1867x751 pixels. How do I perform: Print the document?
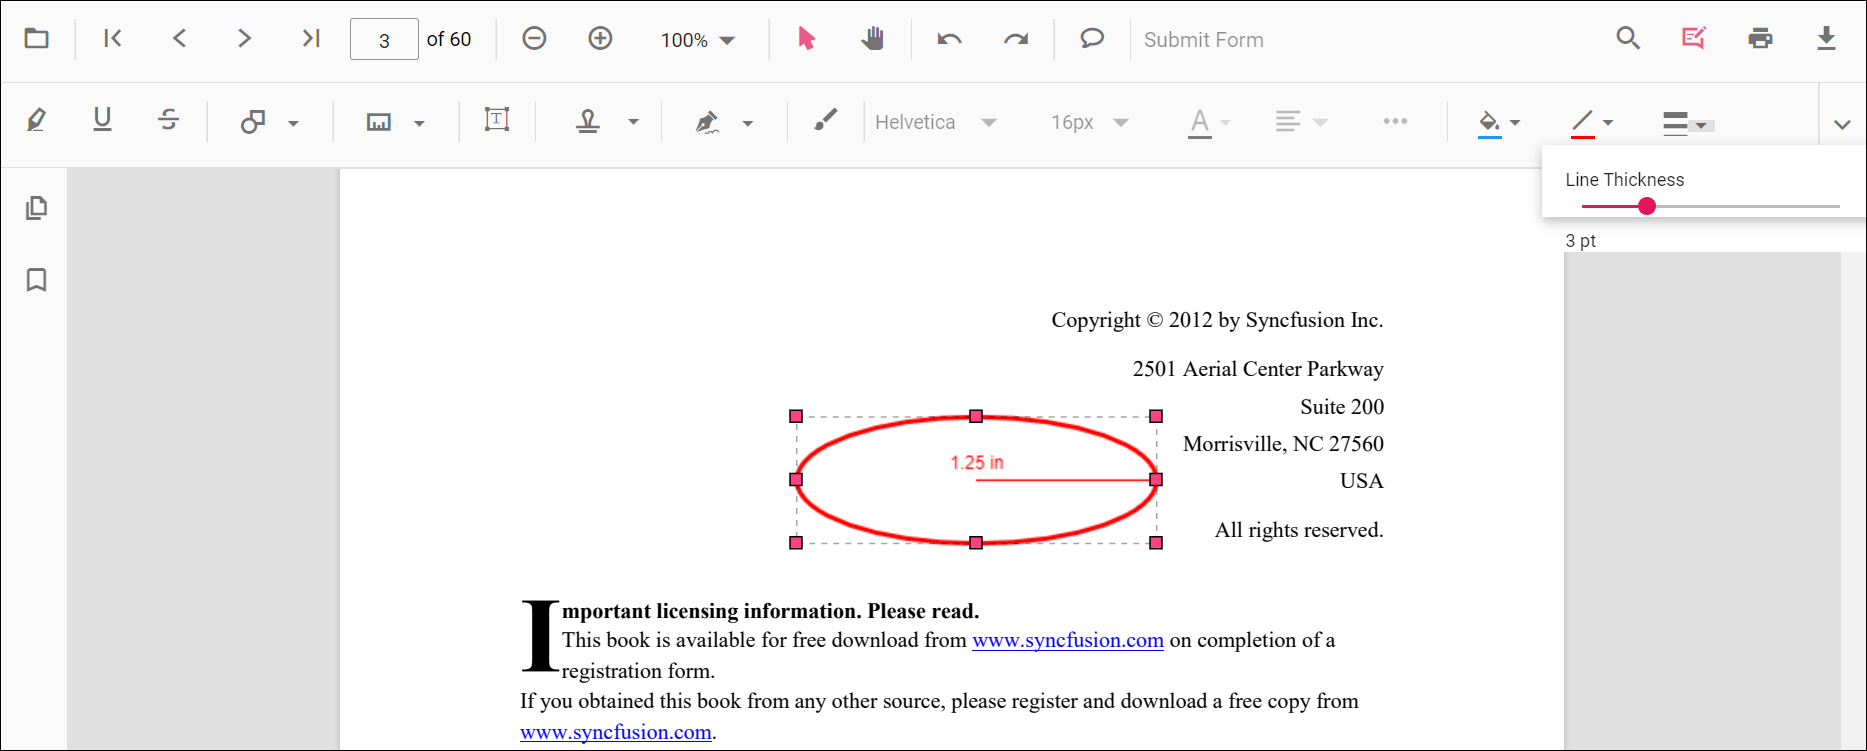[1760, 39]
